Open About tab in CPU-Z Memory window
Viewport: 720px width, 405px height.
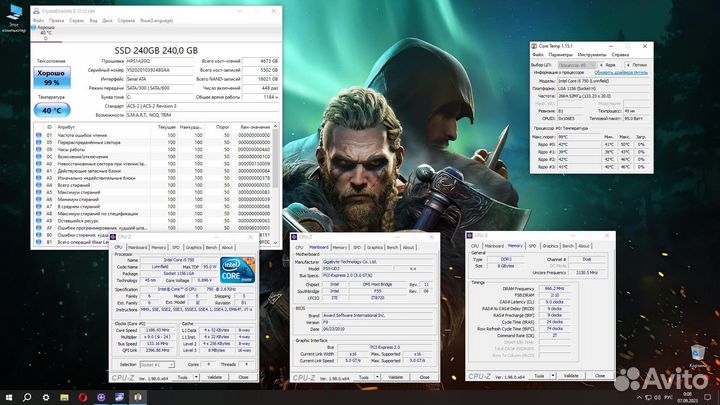(x=584, y=246)
